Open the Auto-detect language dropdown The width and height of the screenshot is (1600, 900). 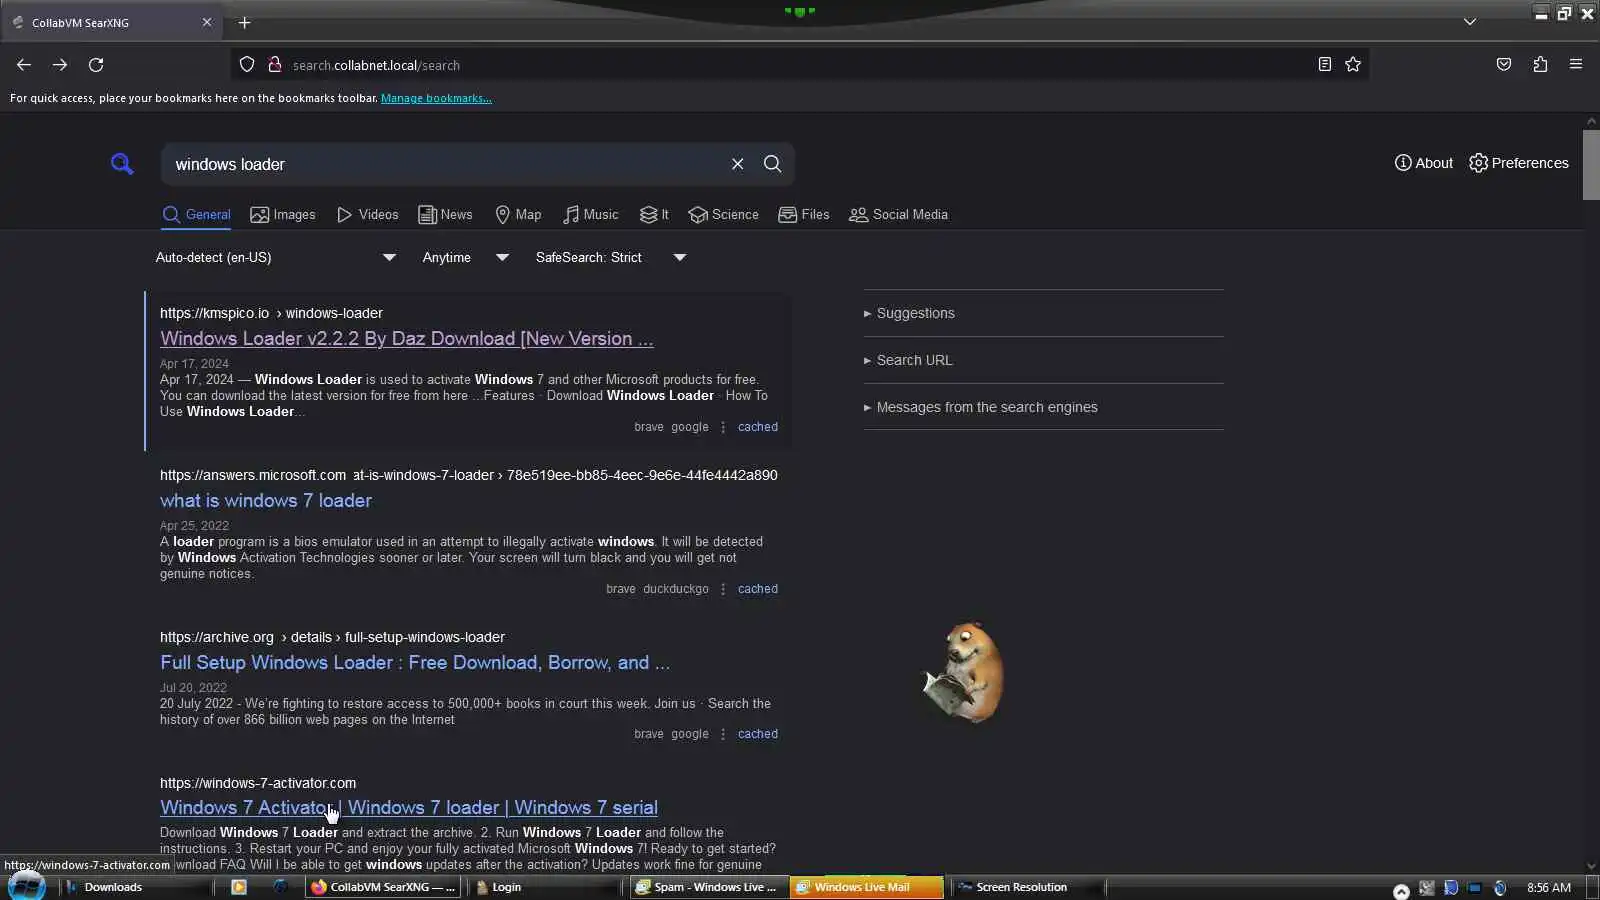tap(276, 258)
